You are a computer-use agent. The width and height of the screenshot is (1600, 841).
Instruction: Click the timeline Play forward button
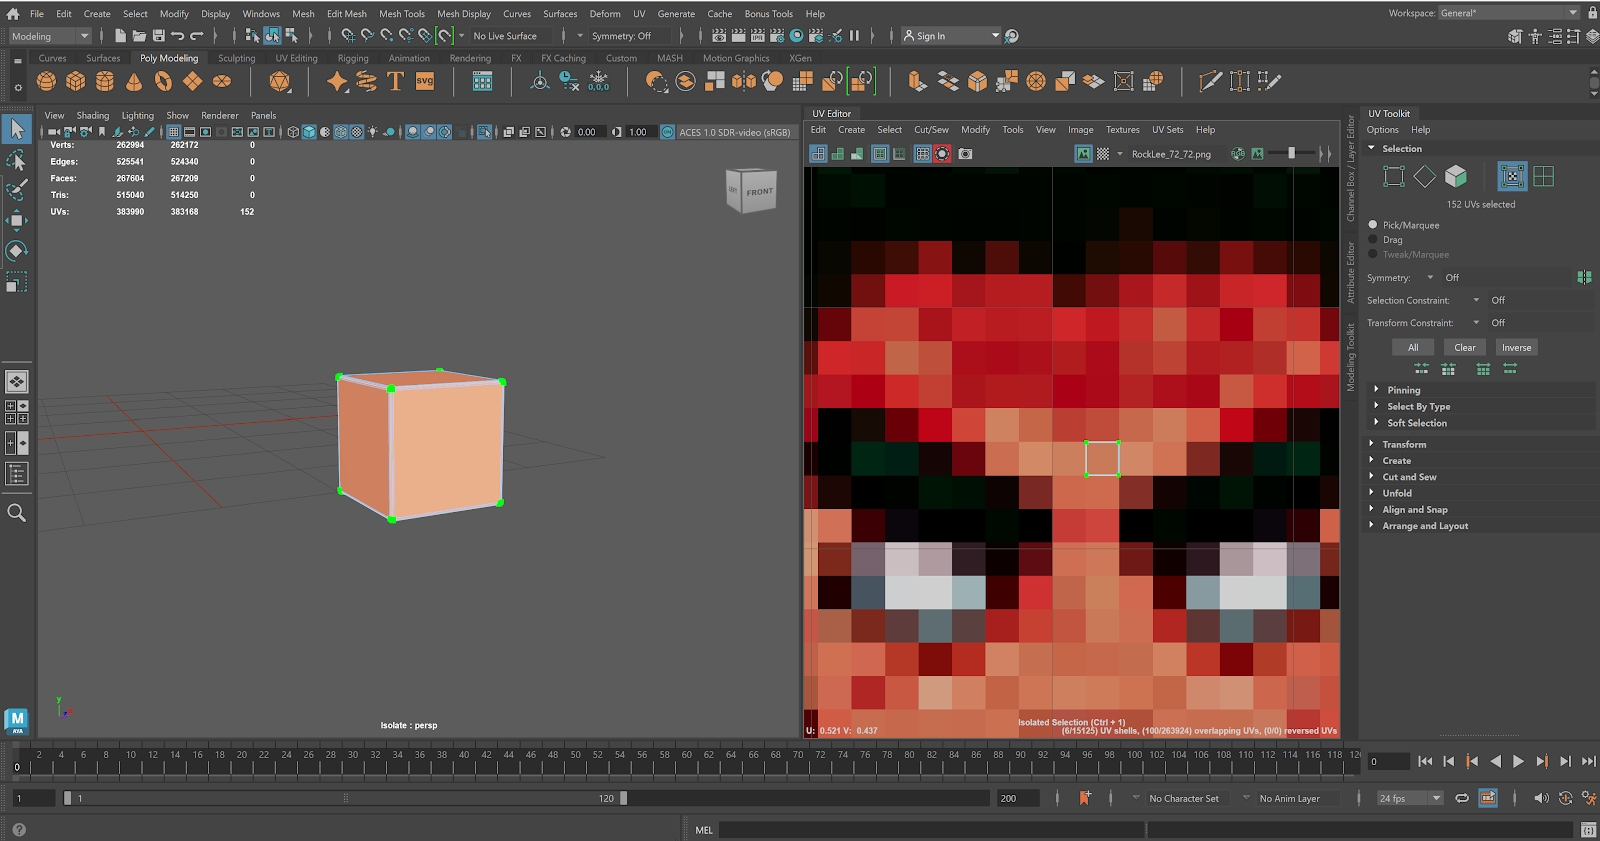(x=1518, y=762)
